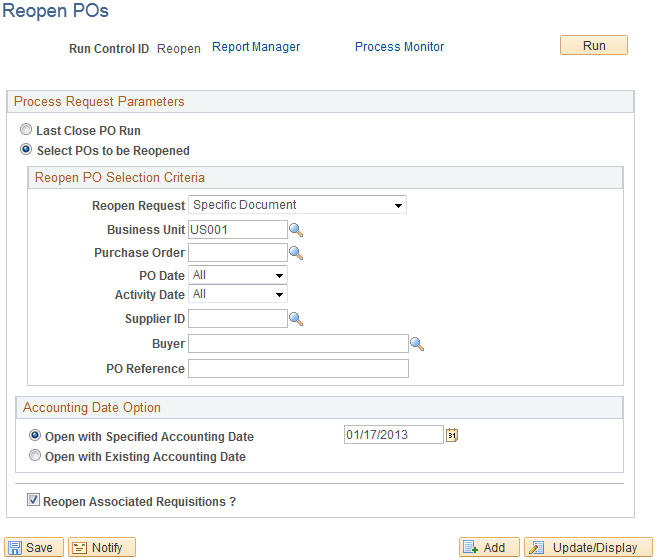Open the Business Unit lookup magnifier
This screenshot has width=656, height=560.
click(296, 230)
